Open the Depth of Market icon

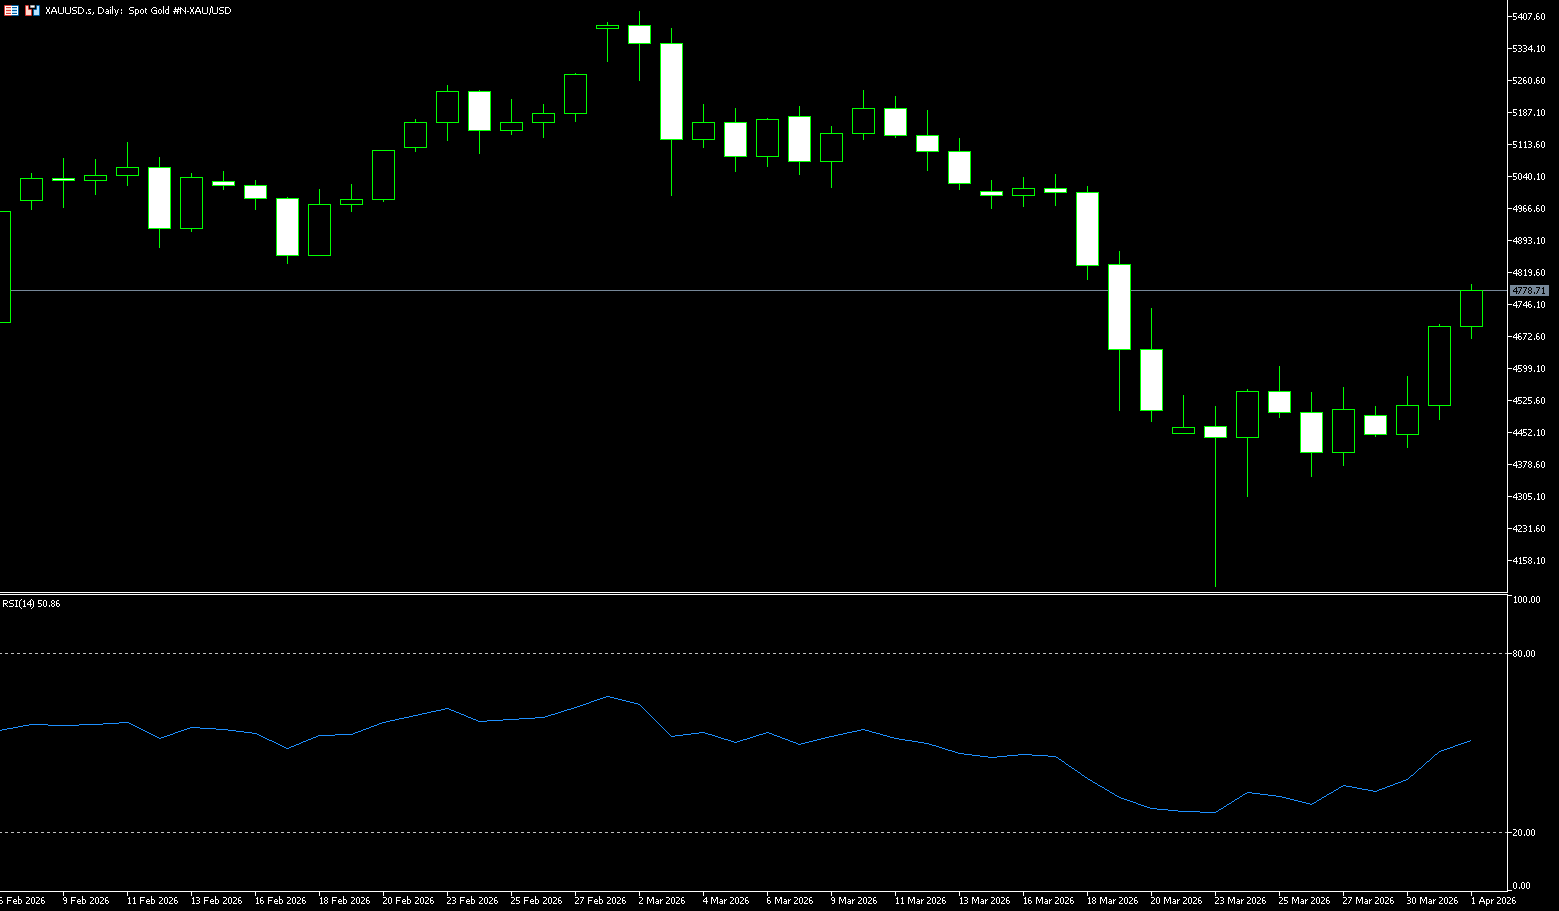[x=33, y=10]
